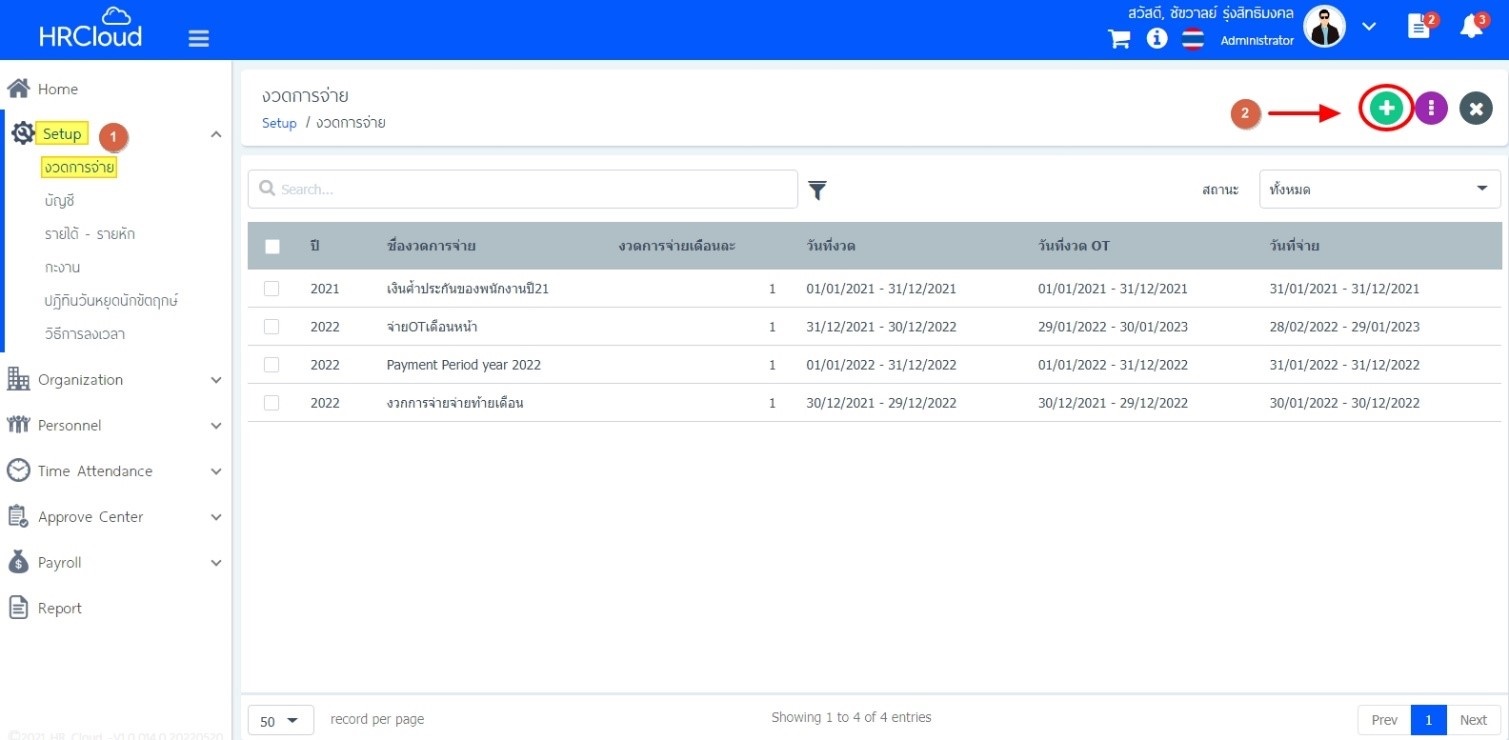1509x740 pixels.
Task: Click into the Search input field
Action: pyautogui.click(x=530, y=189)
